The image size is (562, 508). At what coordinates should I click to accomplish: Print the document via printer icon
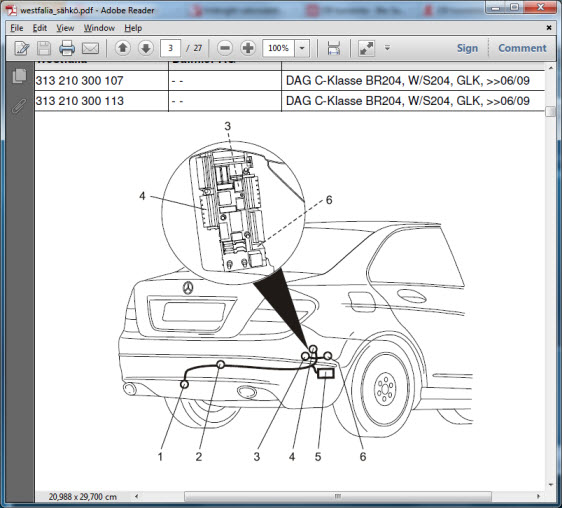(67, 48)
